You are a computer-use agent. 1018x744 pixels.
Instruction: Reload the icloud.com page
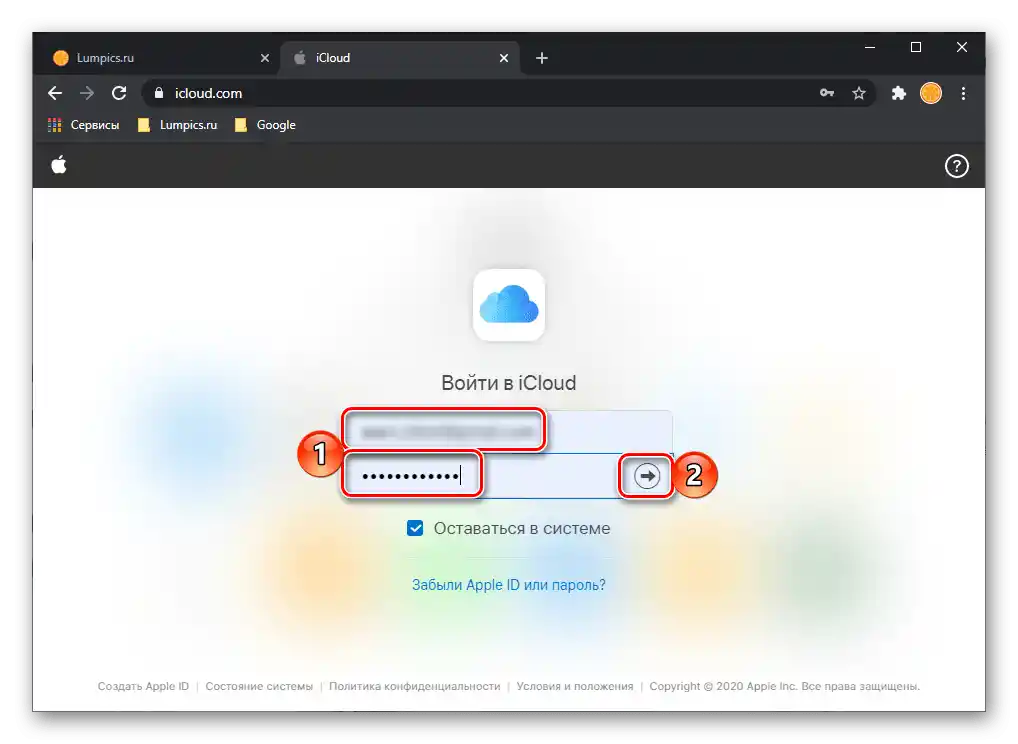(x=119, y=93)
